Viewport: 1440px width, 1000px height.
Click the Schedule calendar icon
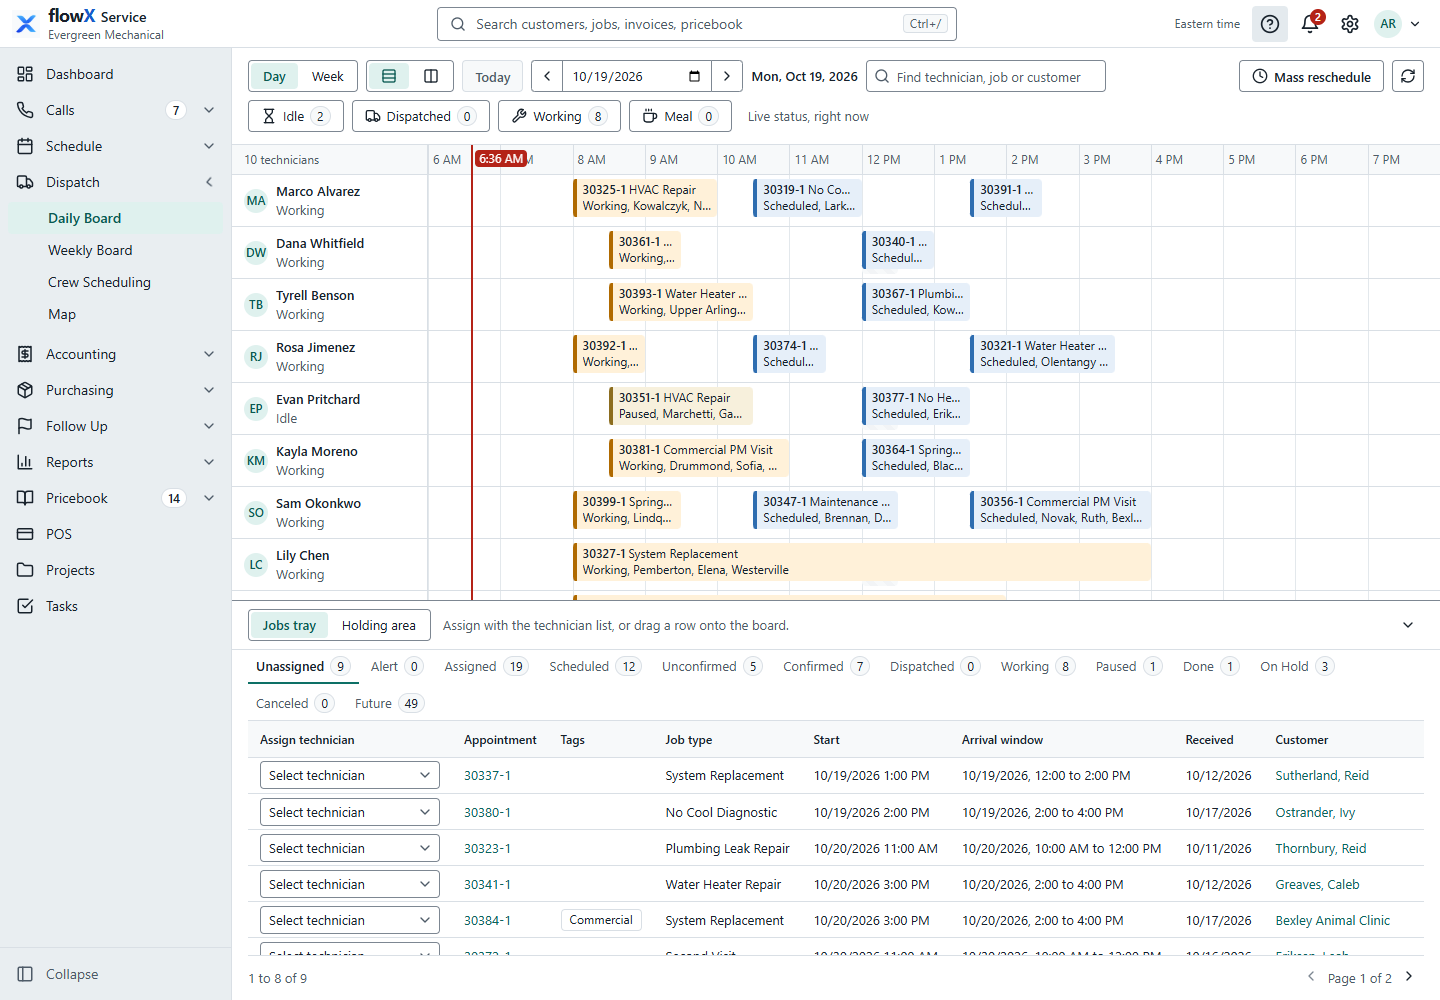[25, 146]
